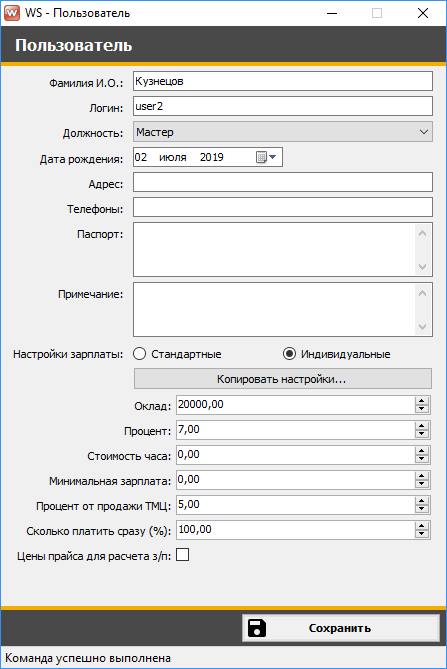Decrease Сколько платить сразу percentage
This screenshot has height=669, width=447.
pyautogui.click(x=421, y=534)
